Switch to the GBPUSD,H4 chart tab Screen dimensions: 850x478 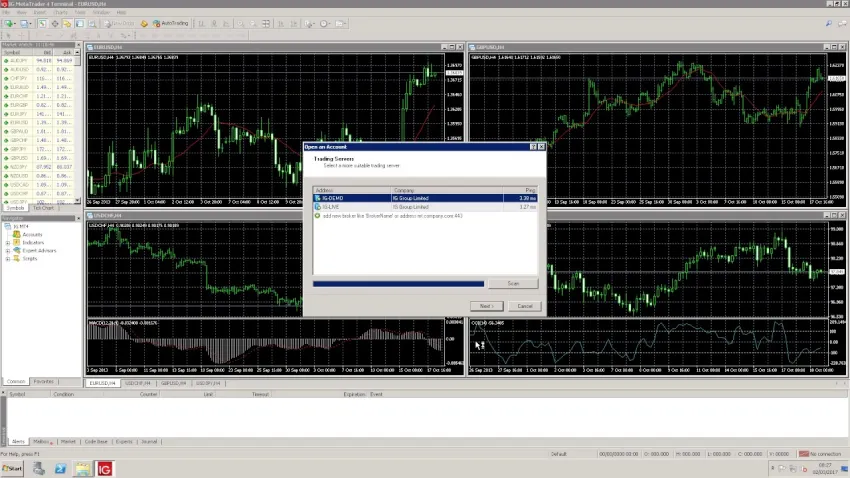pyautogui.click(x=173, y=383)
